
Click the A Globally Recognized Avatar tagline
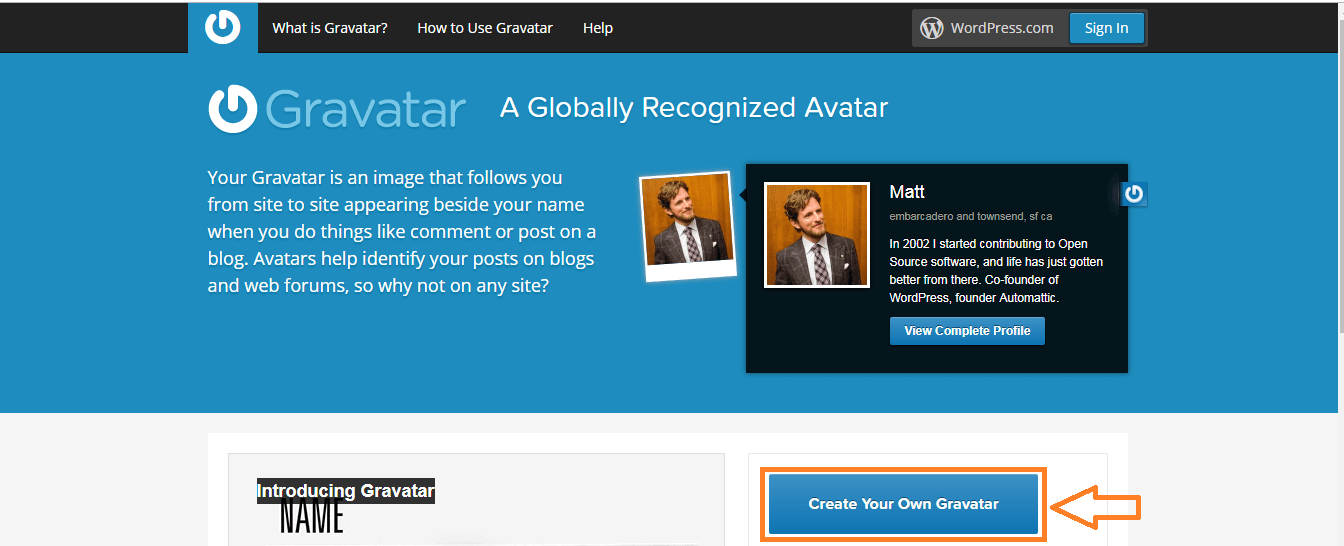[x=694, y=108]
